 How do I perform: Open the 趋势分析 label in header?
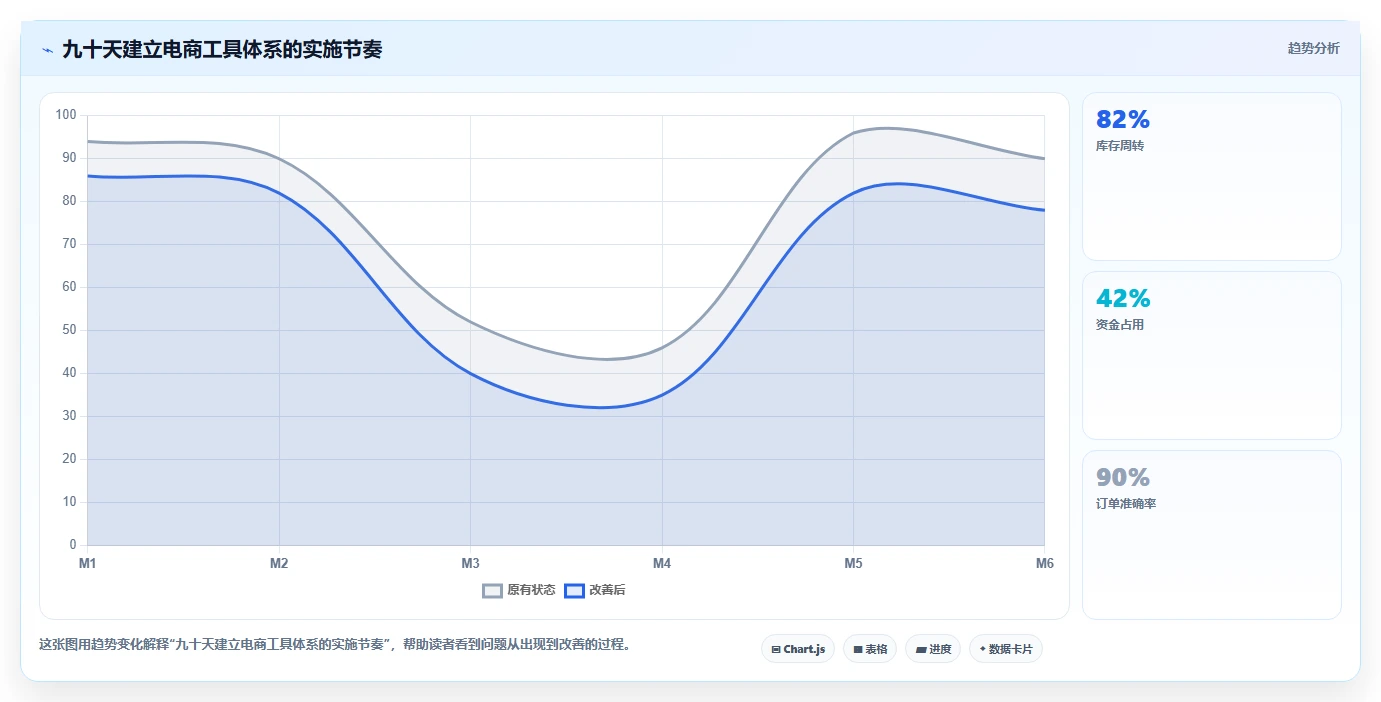point(1313,48)
